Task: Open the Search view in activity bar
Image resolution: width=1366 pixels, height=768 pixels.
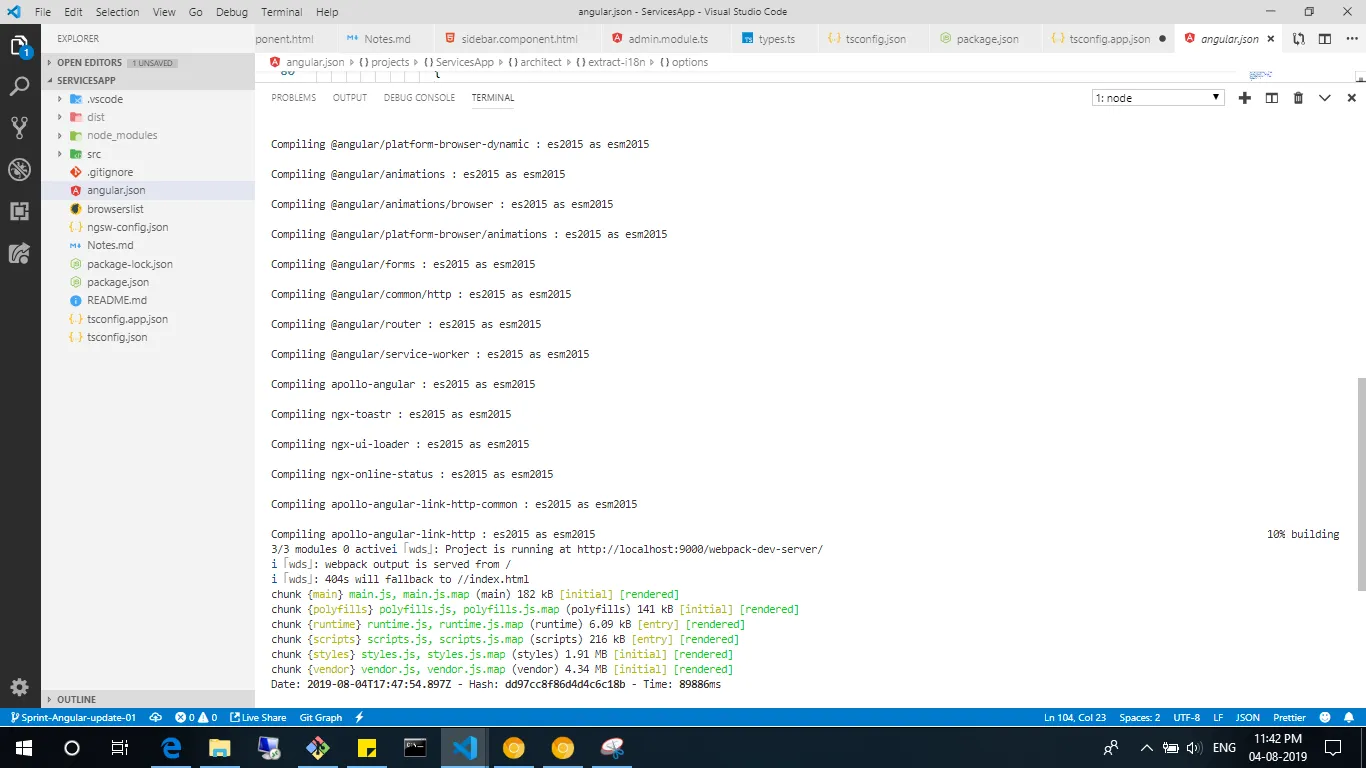Action: pos(20,87)
